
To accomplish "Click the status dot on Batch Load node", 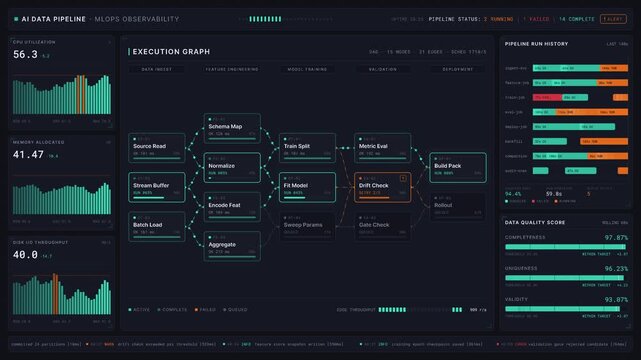I will [135, 218].
